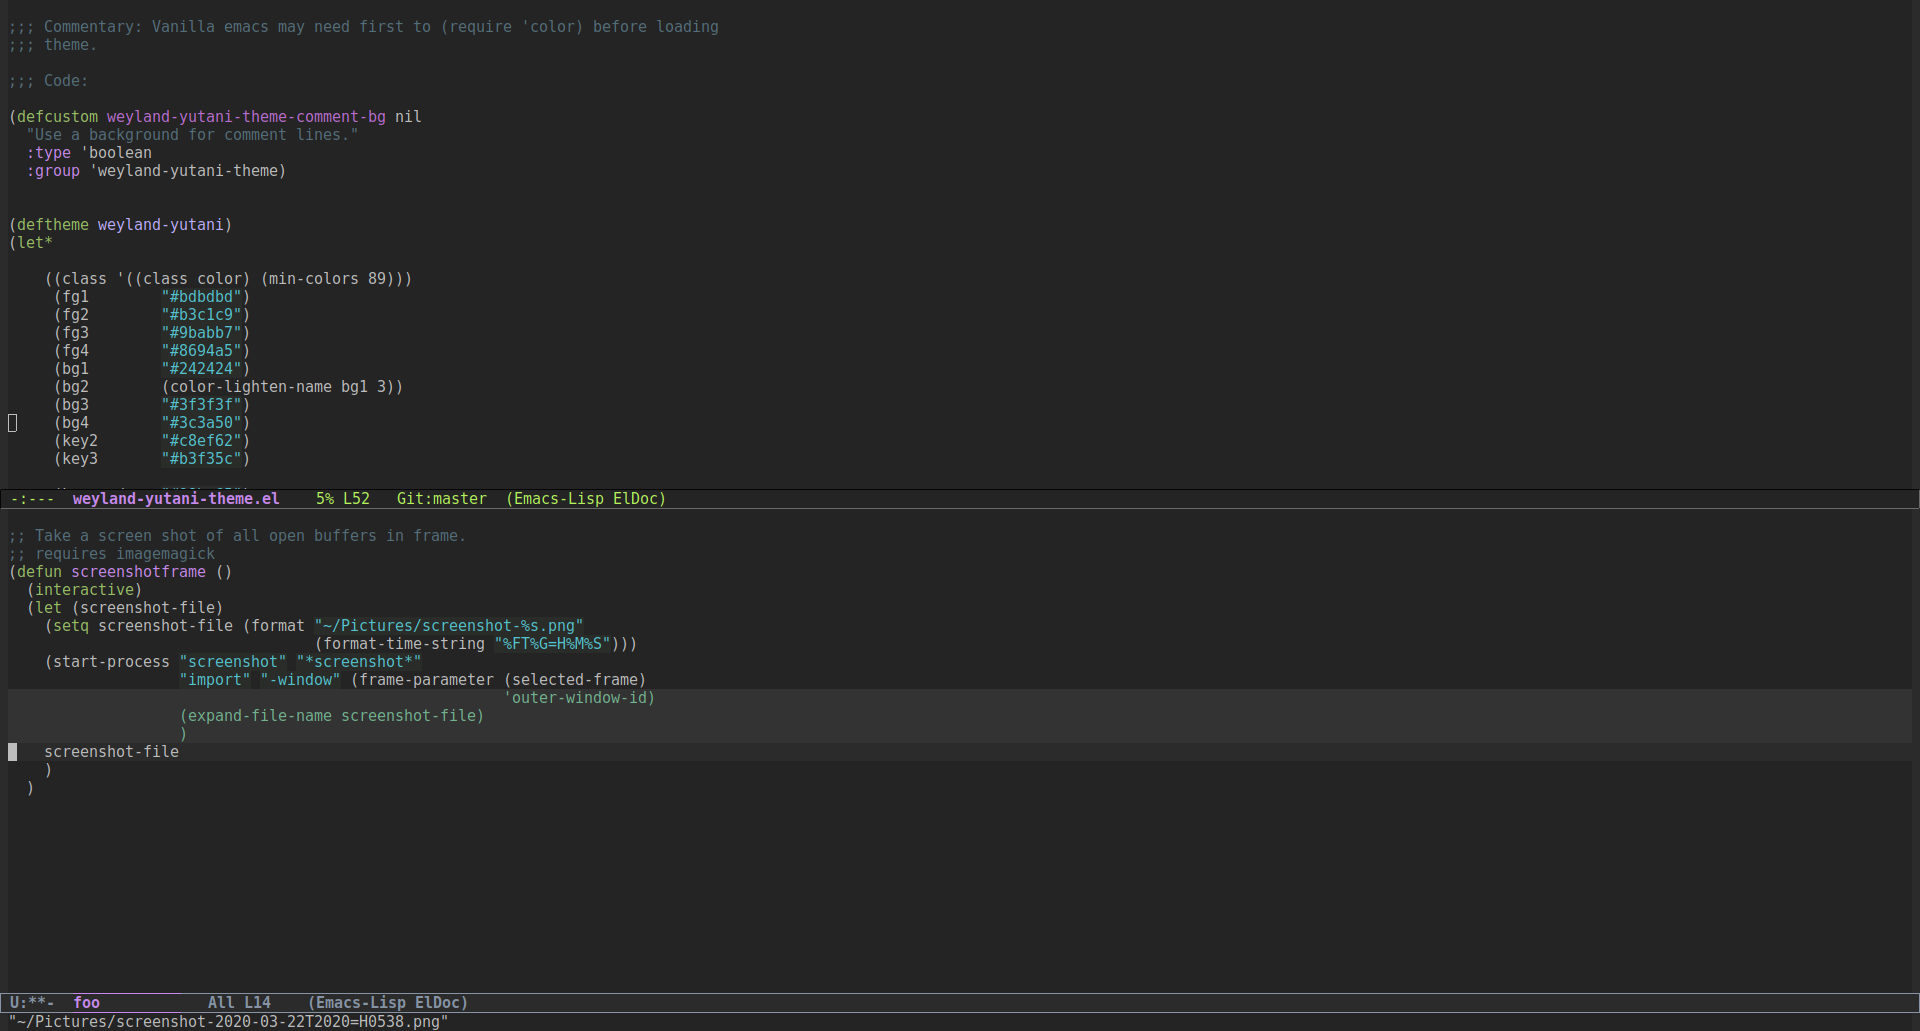The width and height of the screenshot is (1920, 1031).
Task: Click the foo buffer name in lower mode line
Action: click(x=86, y=1002)
